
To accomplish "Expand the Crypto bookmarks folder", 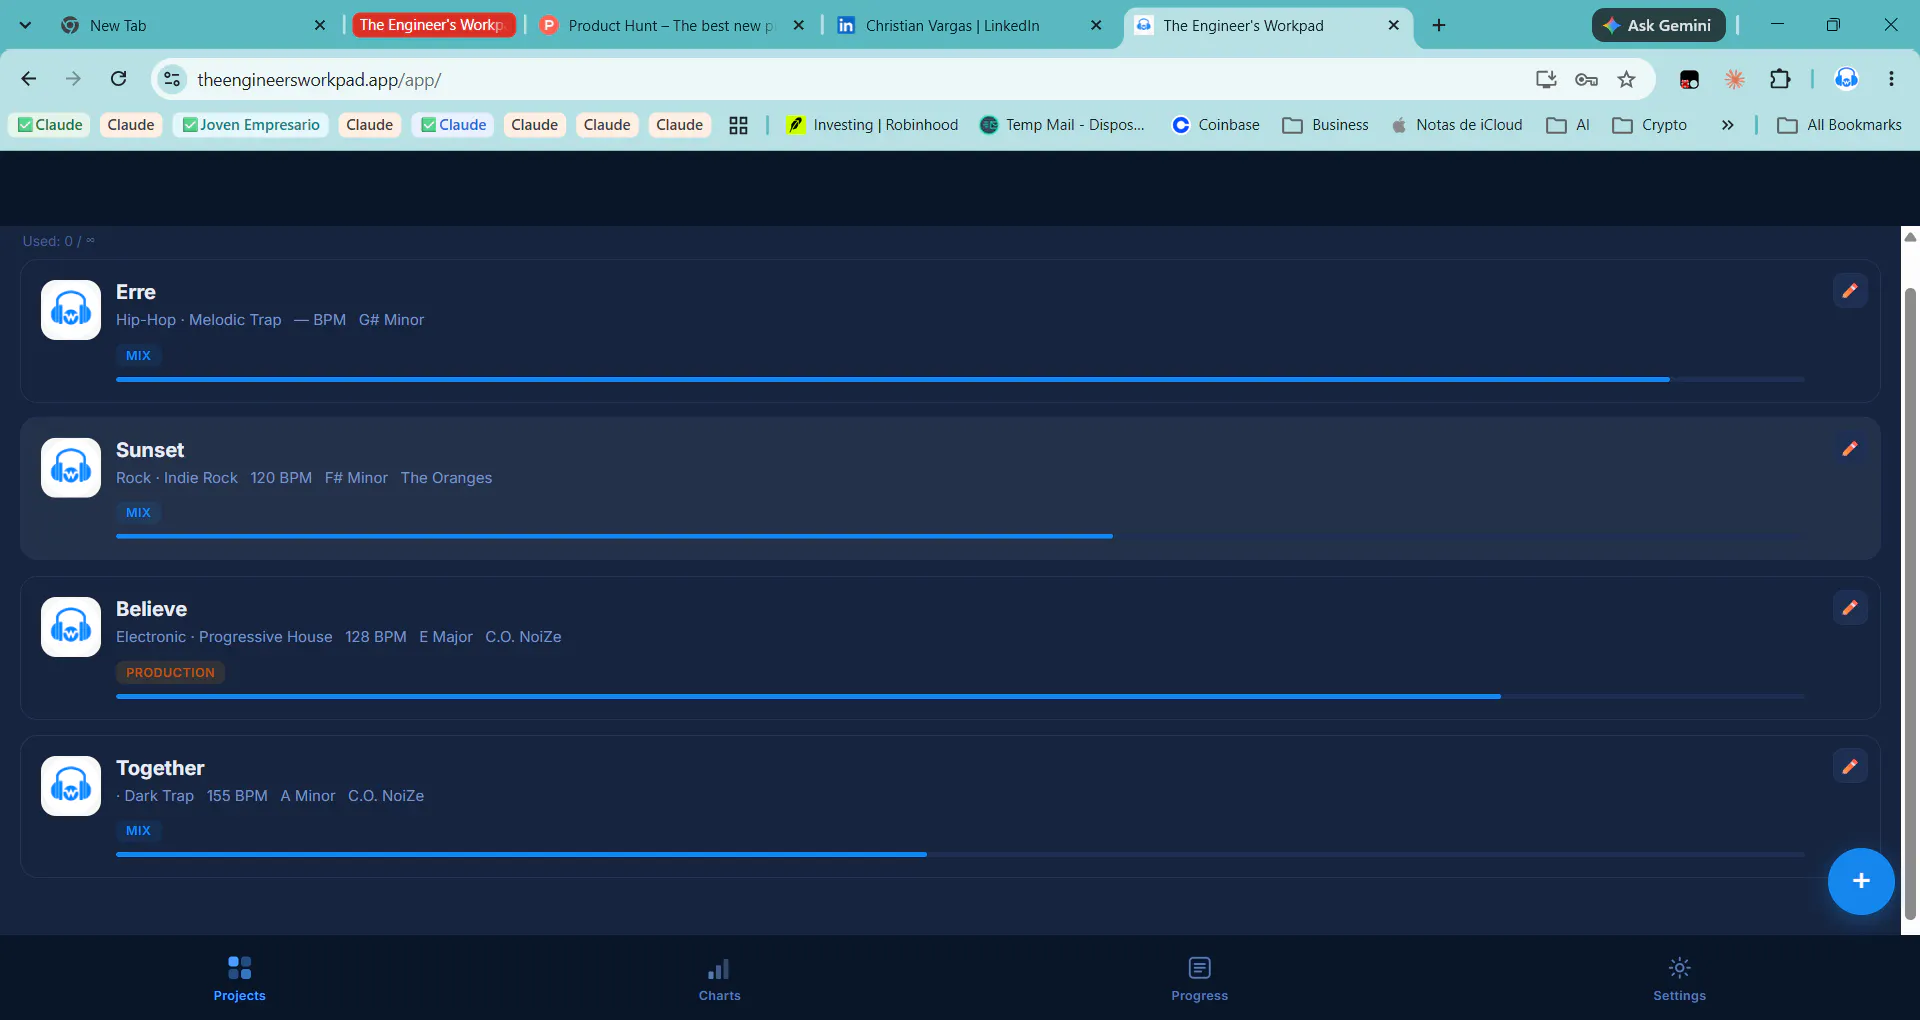I will click(1650, 125).
